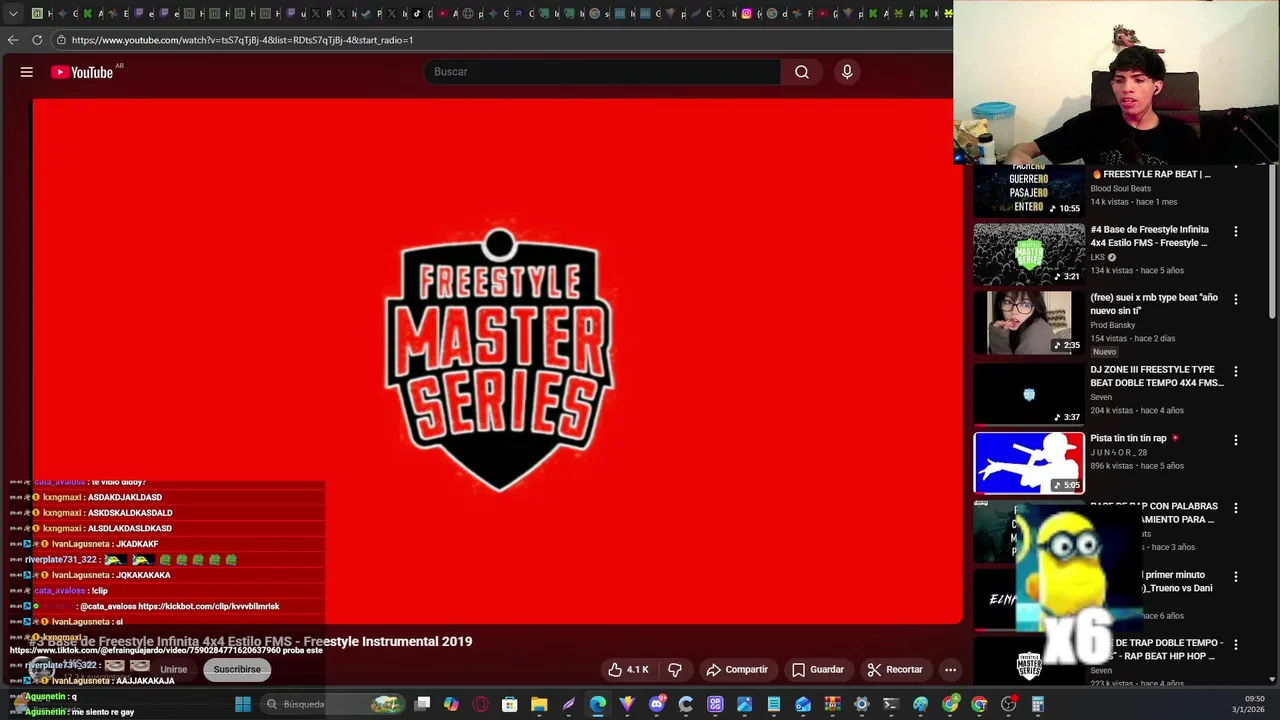
Task: Select '204 k vistas · hace 4 años' text
Action: (1137, 411)
